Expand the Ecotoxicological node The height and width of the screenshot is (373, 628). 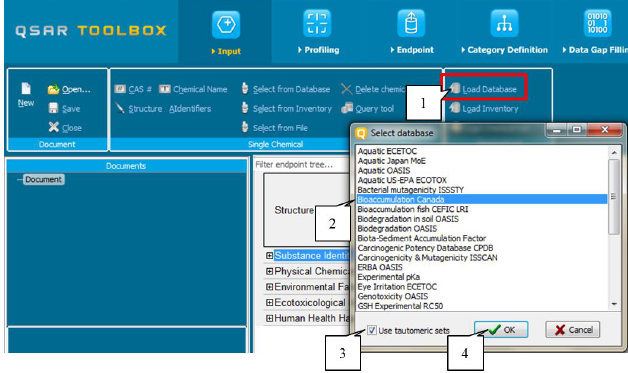pyautogui.click(x=270, y=302)
